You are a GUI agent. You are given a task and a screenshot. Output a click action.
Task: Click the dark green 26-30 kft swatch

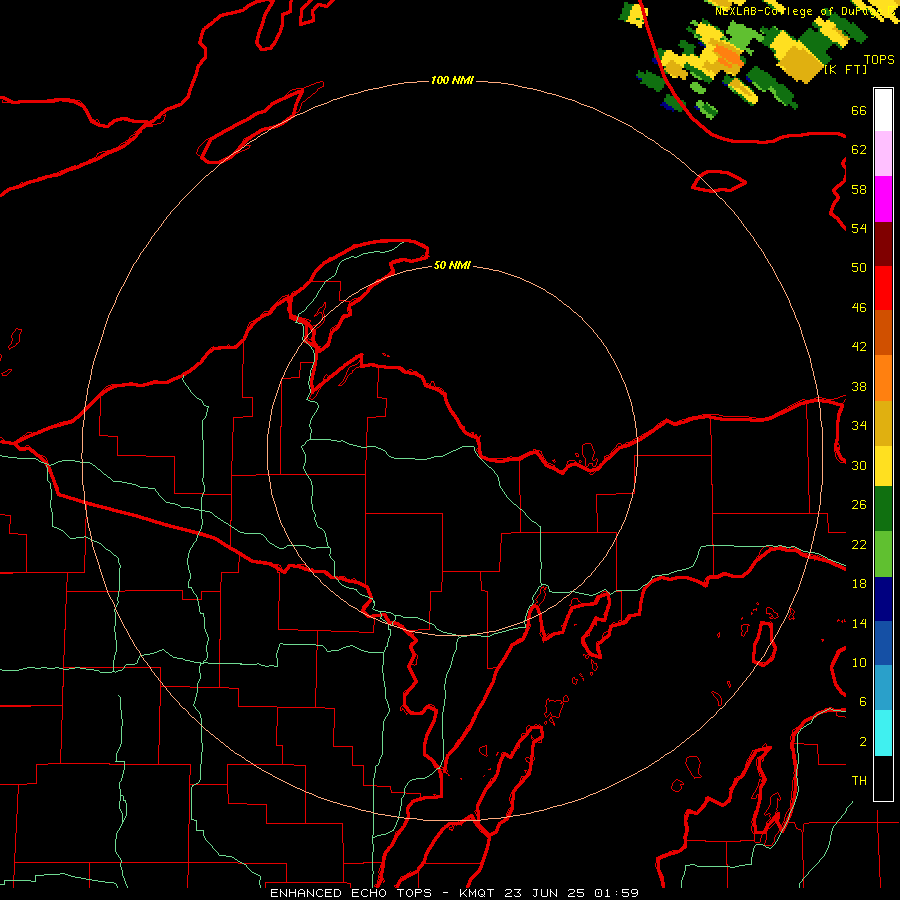883,509
